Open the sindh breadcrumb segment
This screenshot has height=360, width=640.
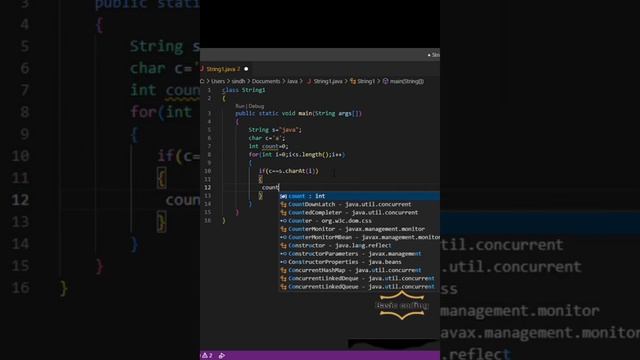click(x=238, y=81)
